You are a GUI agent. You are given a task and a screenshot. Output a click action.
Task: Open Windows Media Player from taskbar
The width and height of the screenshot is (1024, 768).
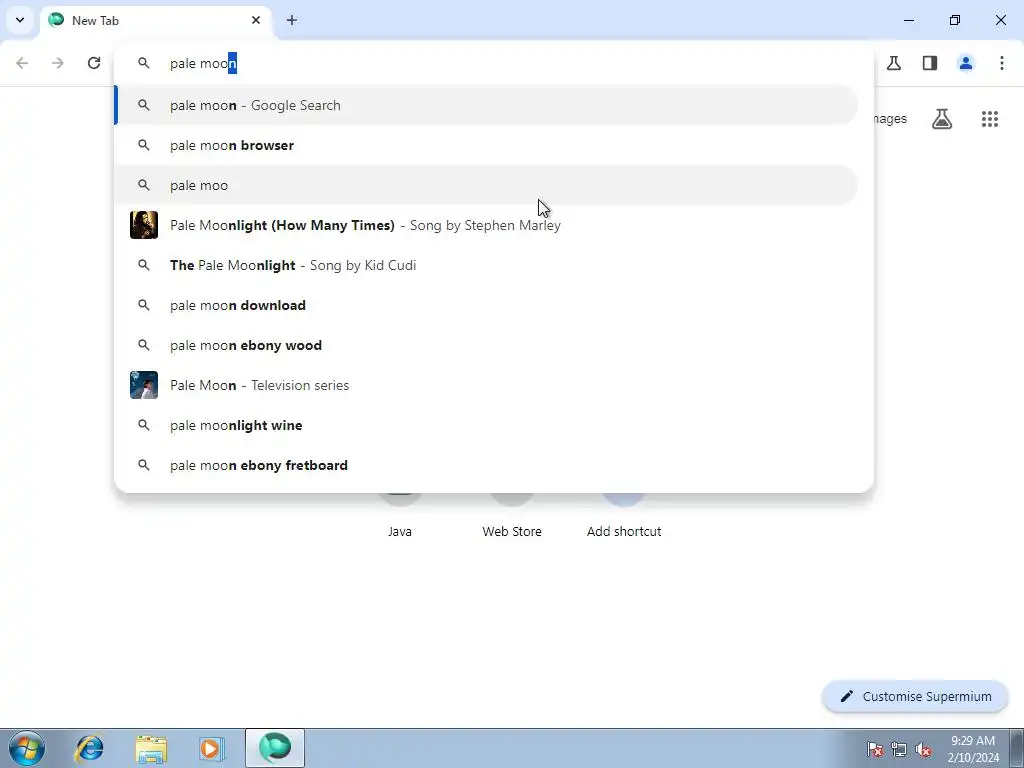(212, 748)
